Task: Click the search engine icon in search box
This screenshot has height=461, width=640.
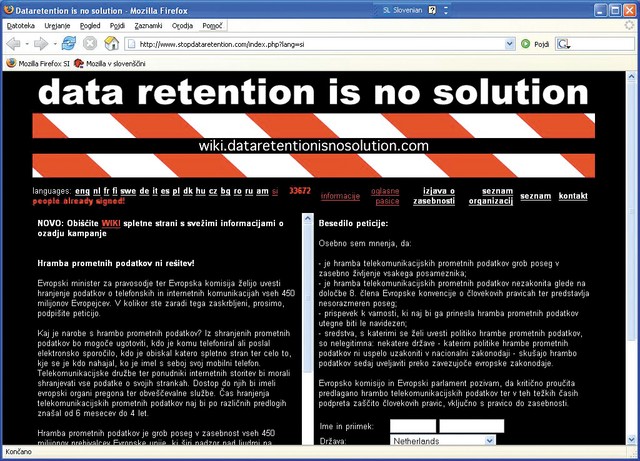Action: [x=563, y=44]
